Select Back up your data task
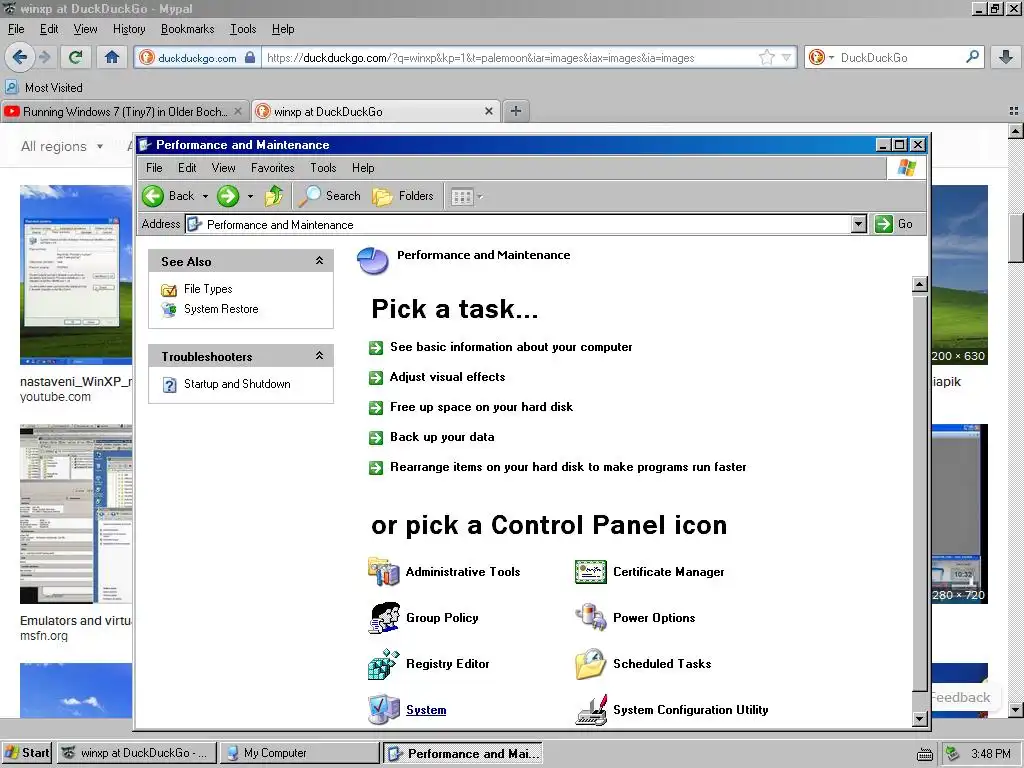 (x=442, y=437)
